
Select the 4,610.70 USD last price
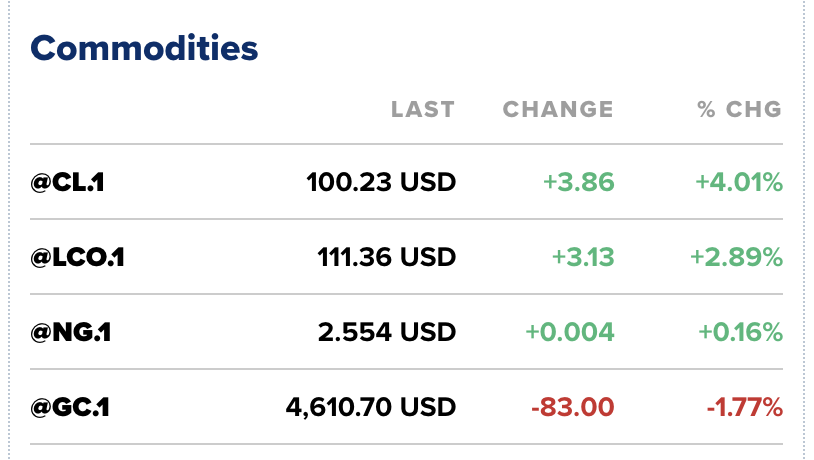pos(370,407)
